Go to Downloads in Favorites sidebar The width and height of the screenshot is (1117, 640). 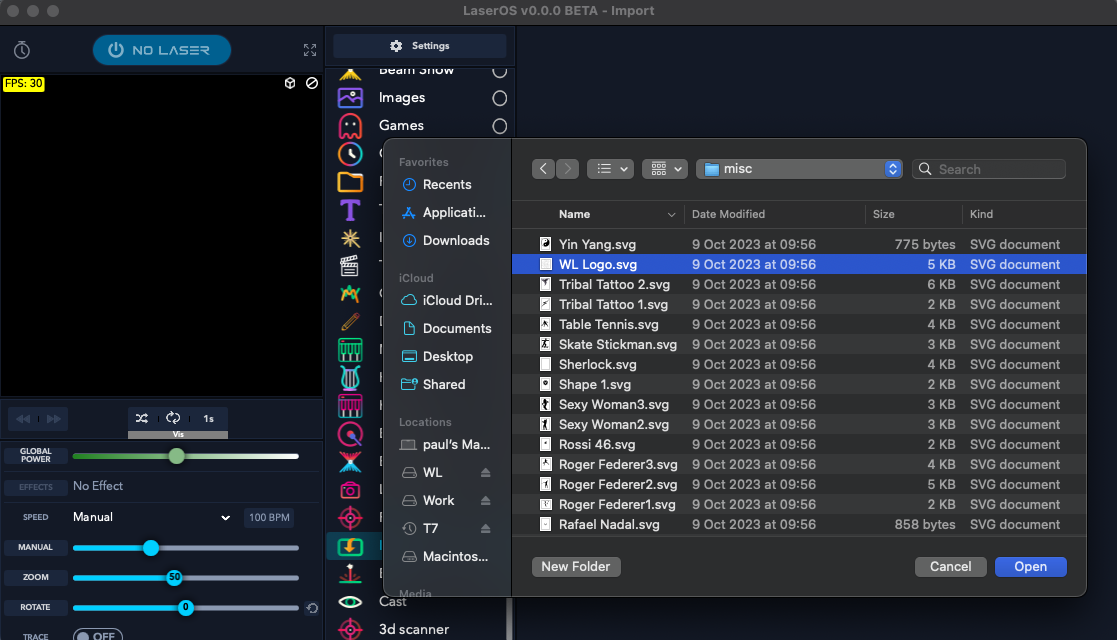pyautogui.click(x=456, y=240)
